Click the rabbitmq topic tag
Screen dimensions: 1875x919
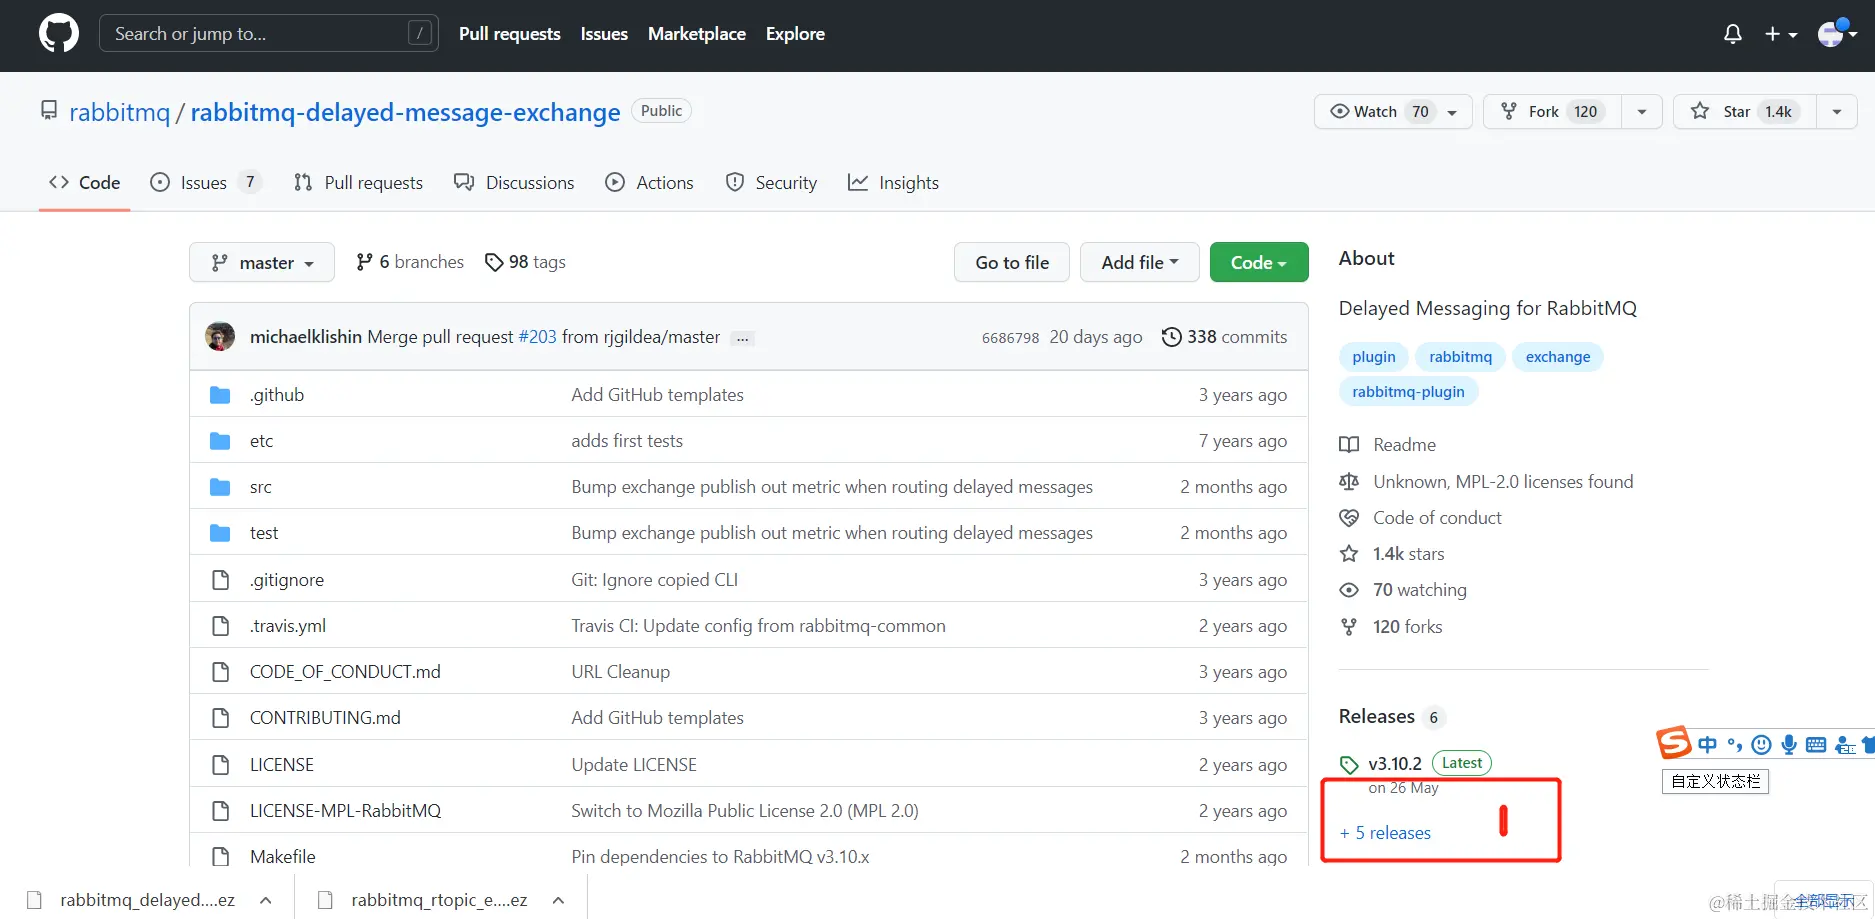pyautogui.click(x=1460, y=357)
